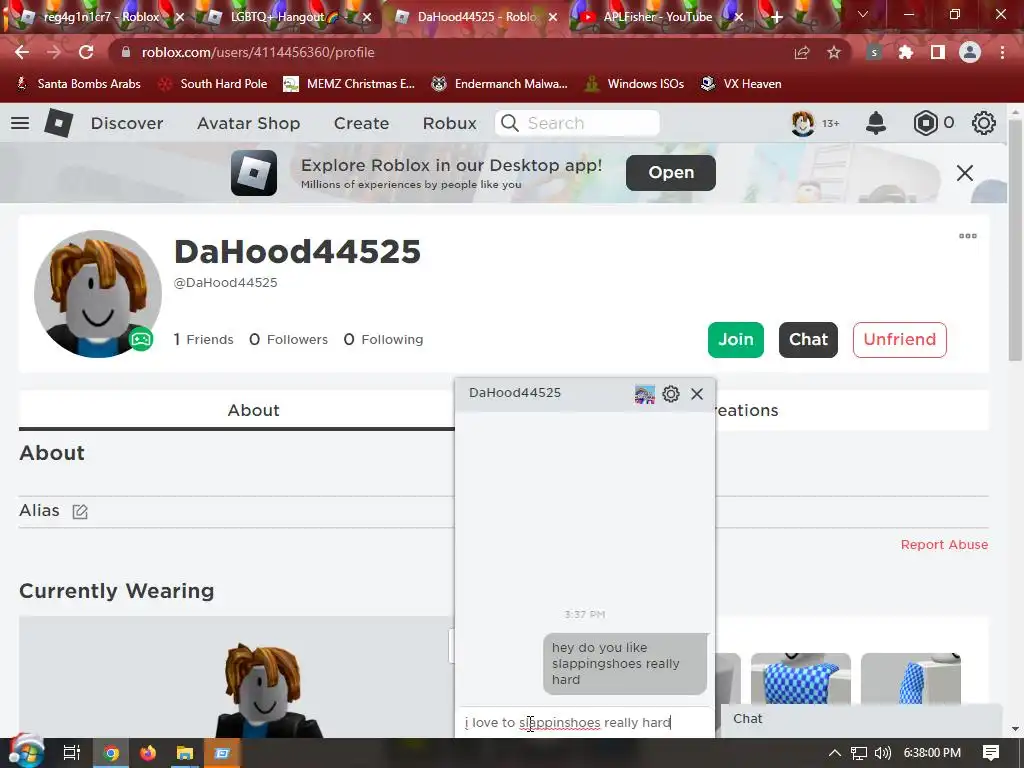Screen dimensions: 1024x768
Task: Click the Roblox logo home icon
Action: click(x=58, y=123)
